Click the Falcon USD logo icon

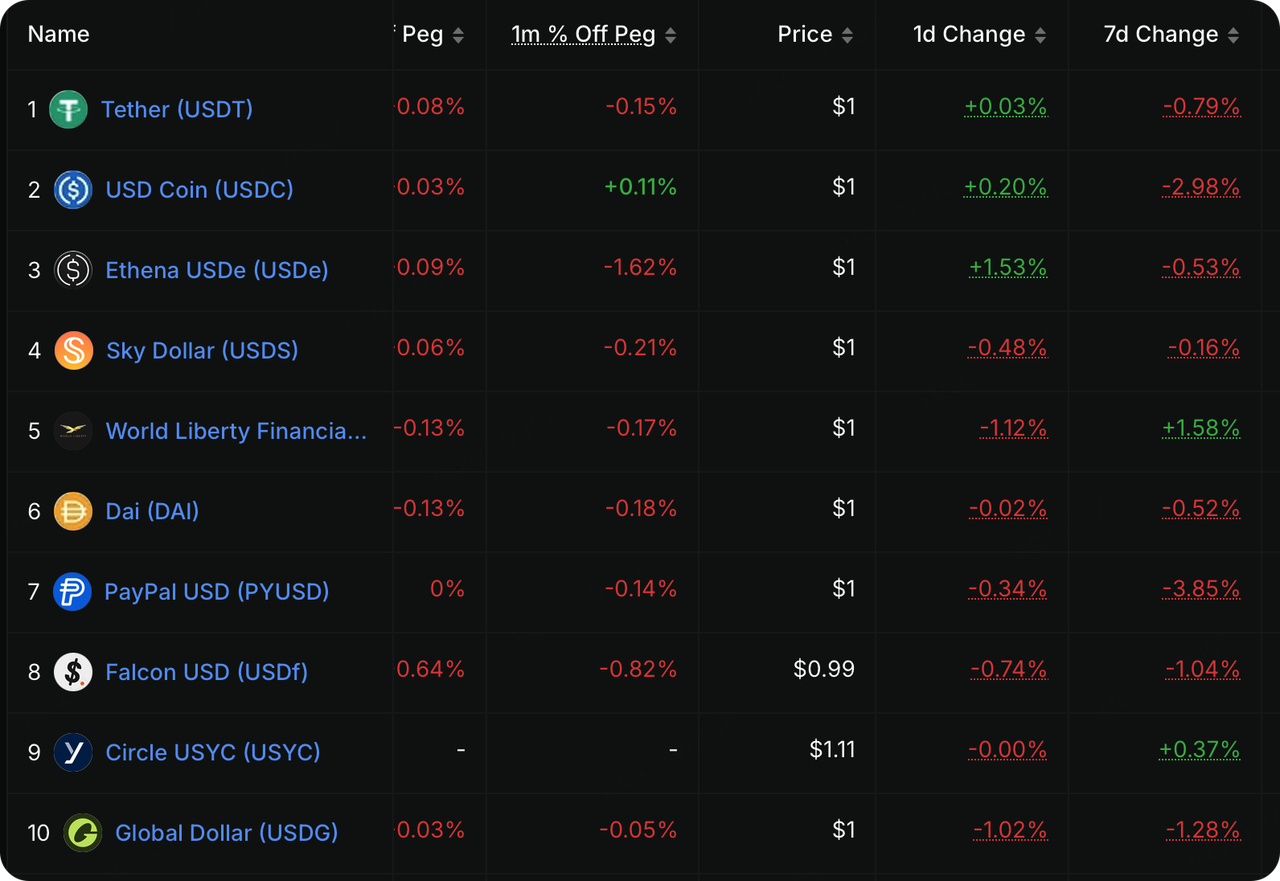73,672
